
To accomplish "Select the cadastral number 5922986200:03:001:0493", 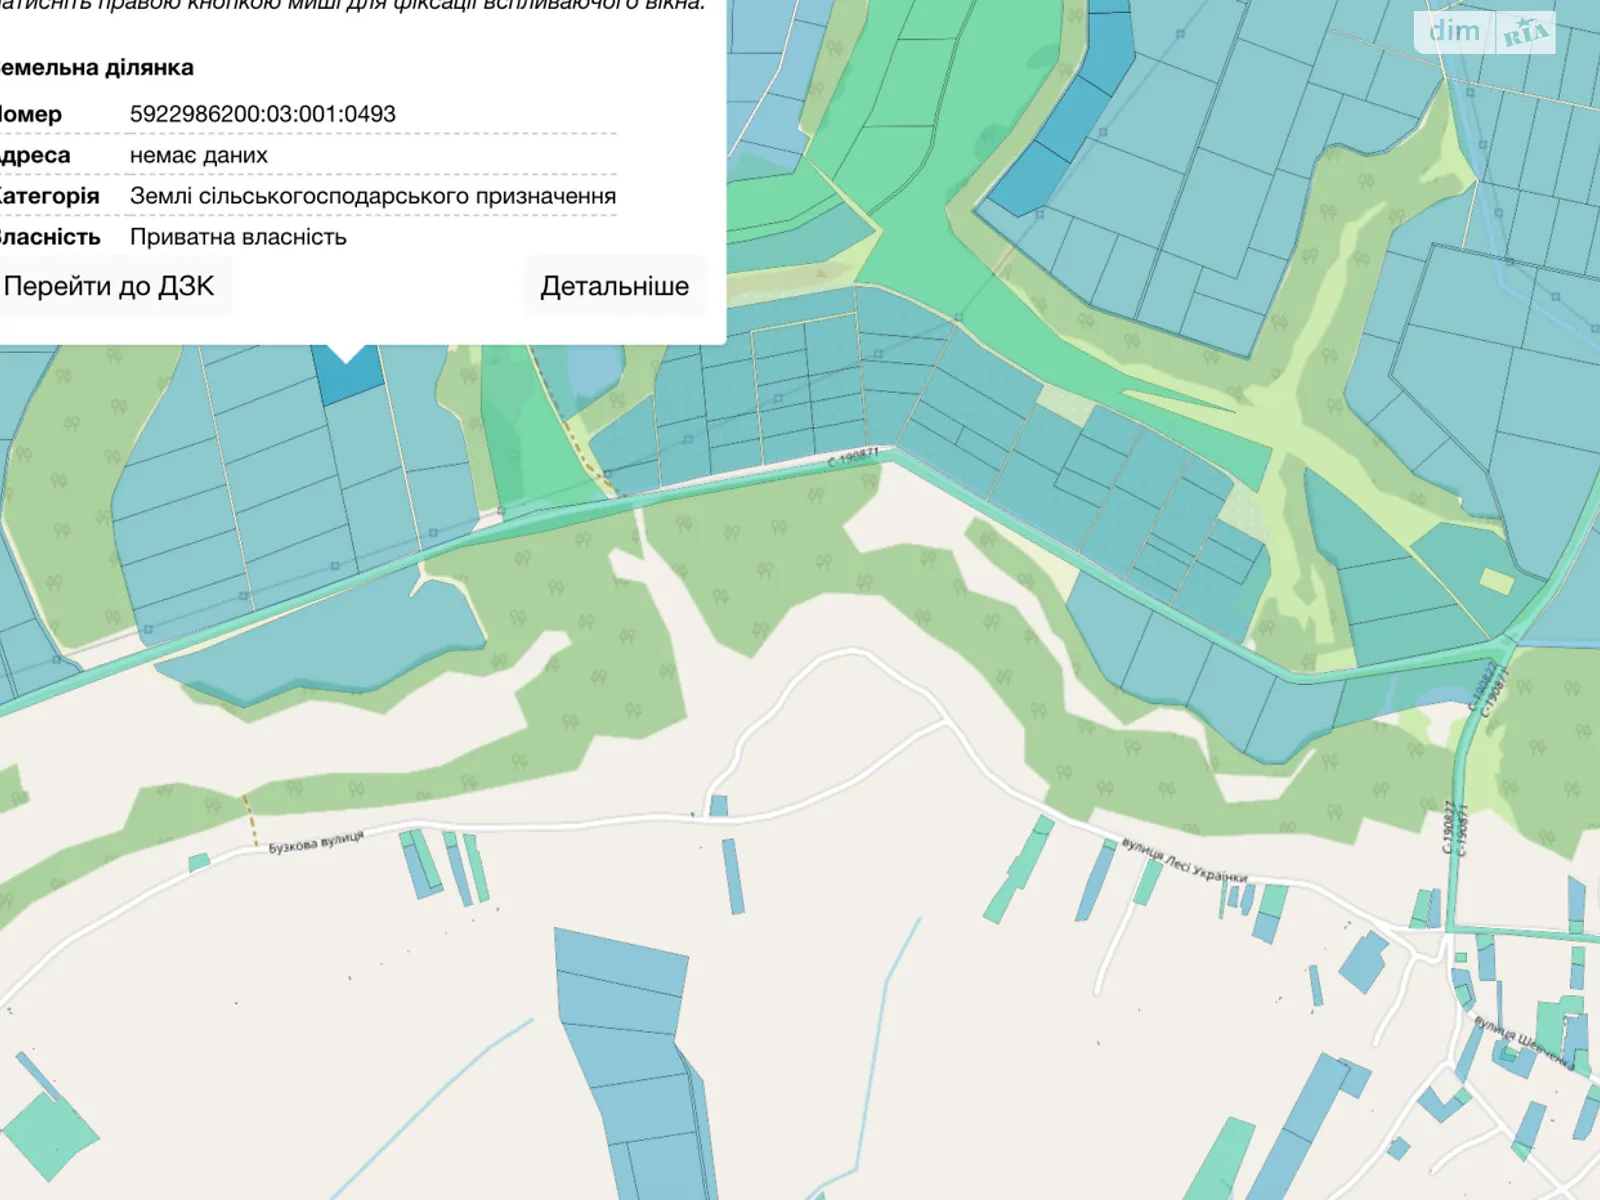I will coord(262,114).
